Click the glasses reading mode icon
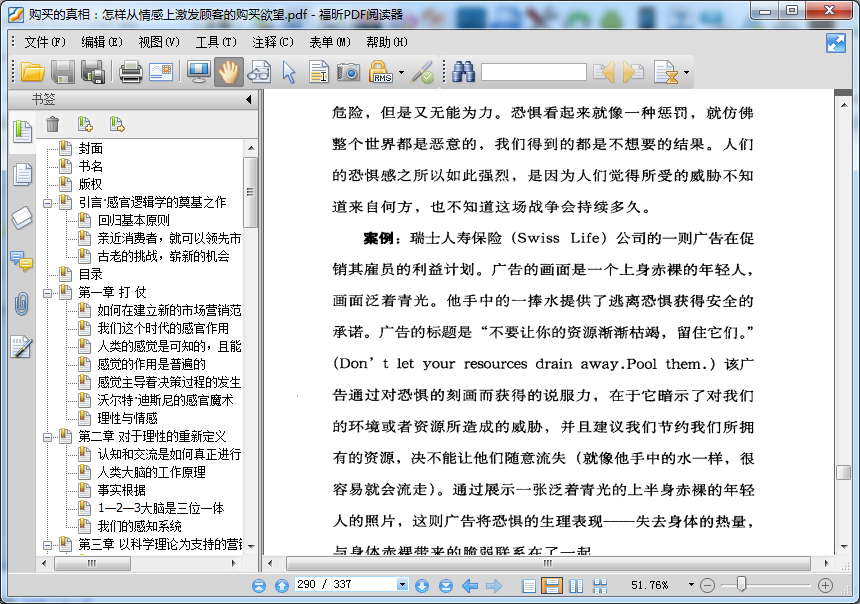Screen dimensions: 860x604 point(259,72)
